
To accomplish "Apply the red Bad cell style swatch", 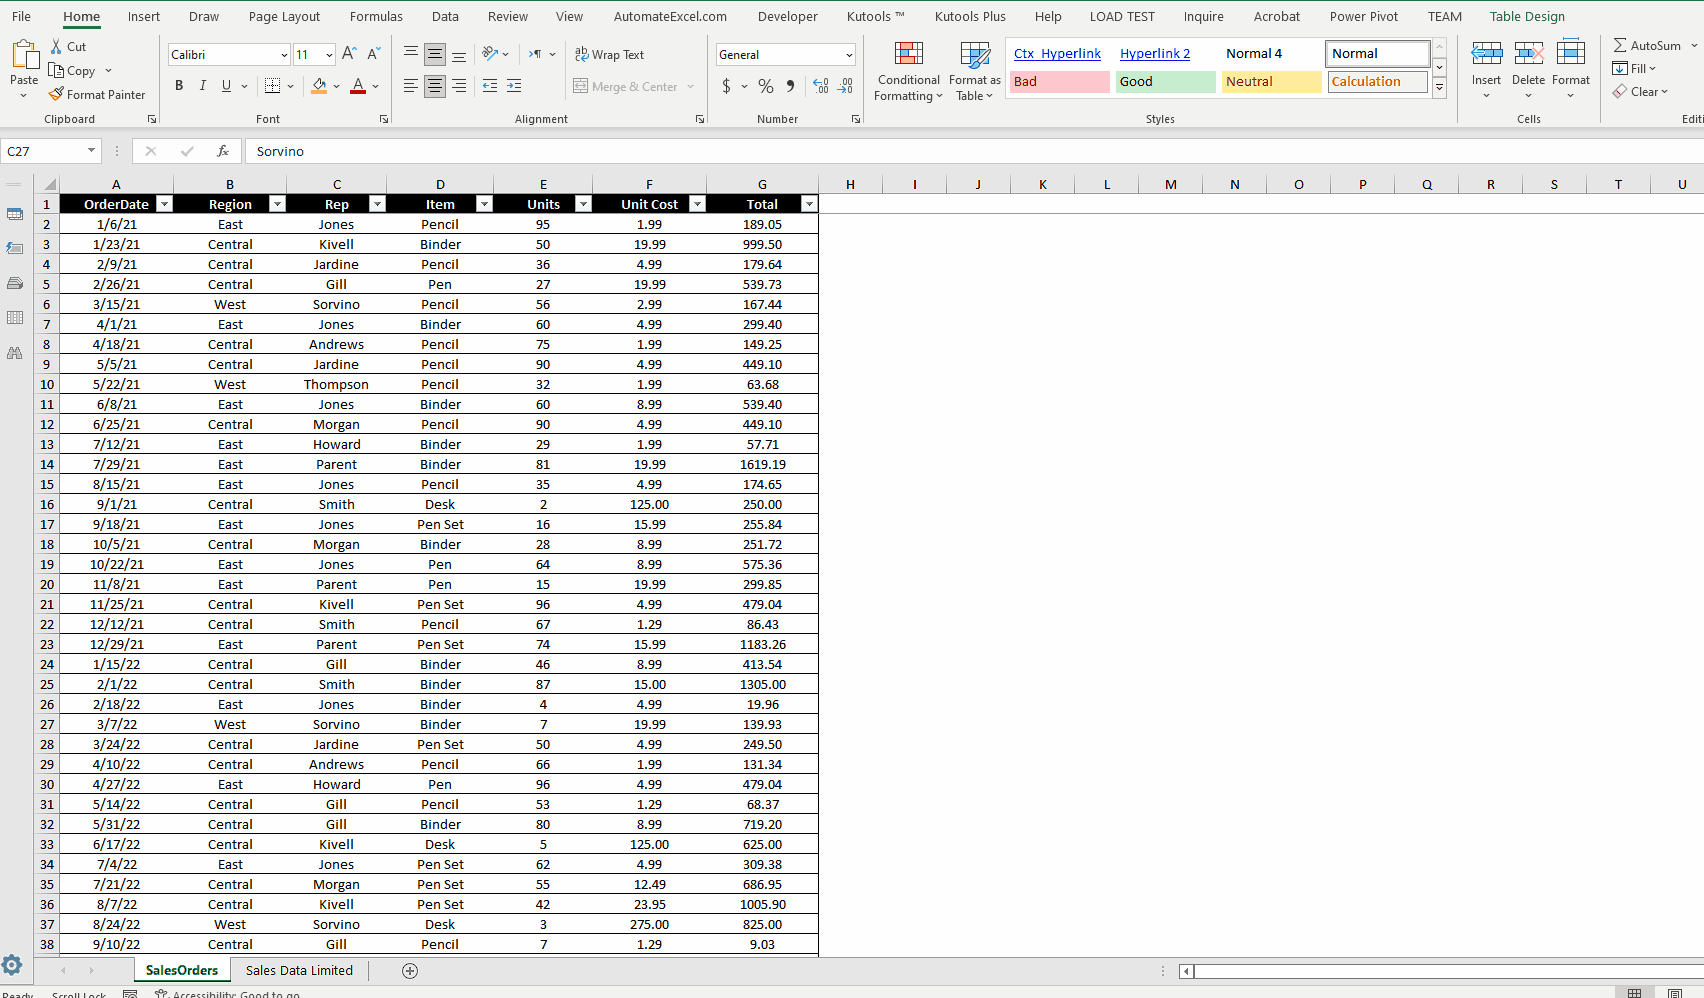I will (1058, 81).
